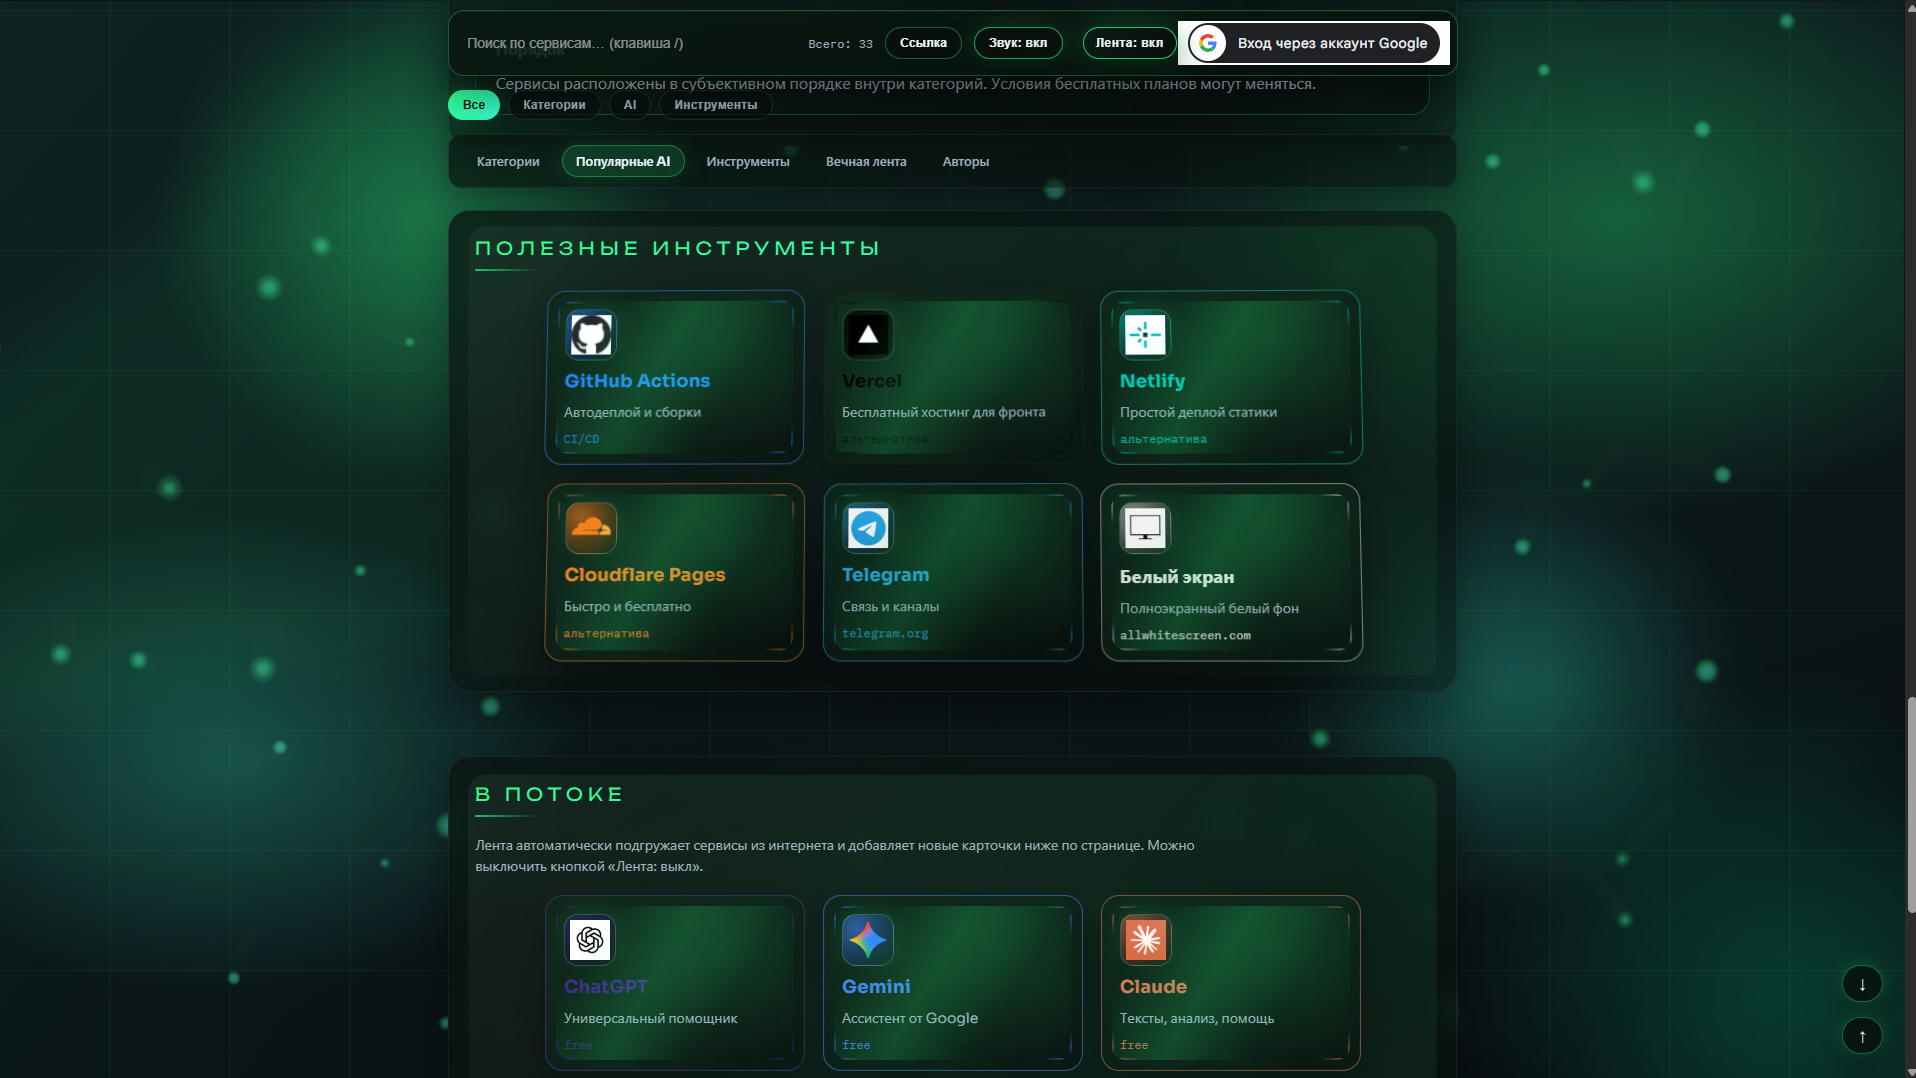Click the Ссылка button
The width and height of the screenshot is (1916, 1078).
pyautogui.click(x=922, y=43)
